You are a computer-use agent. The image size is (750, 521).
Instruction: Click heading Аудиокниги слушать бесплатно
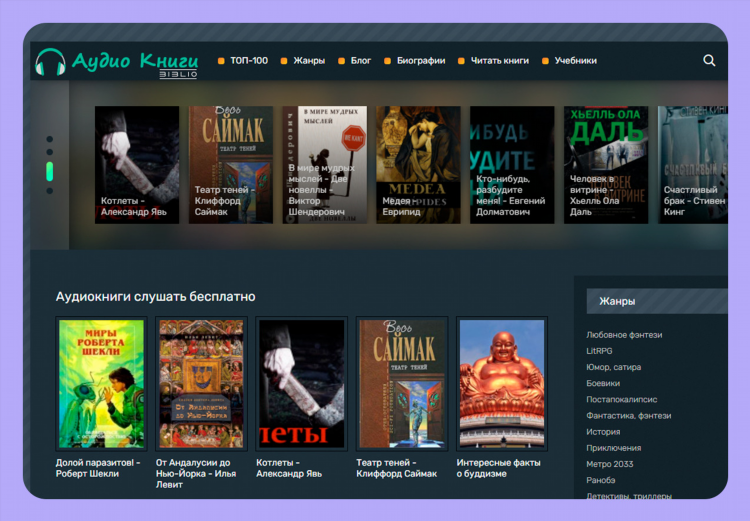click(x=155, y=297)
